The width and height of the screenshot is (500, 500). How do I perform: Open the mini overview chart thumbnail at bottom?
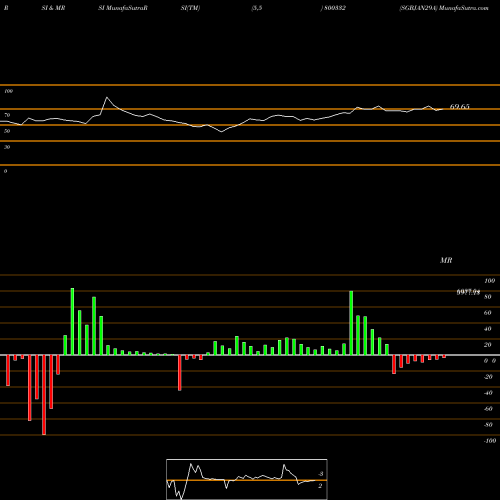pyautogui.click(x=247, y=479)
